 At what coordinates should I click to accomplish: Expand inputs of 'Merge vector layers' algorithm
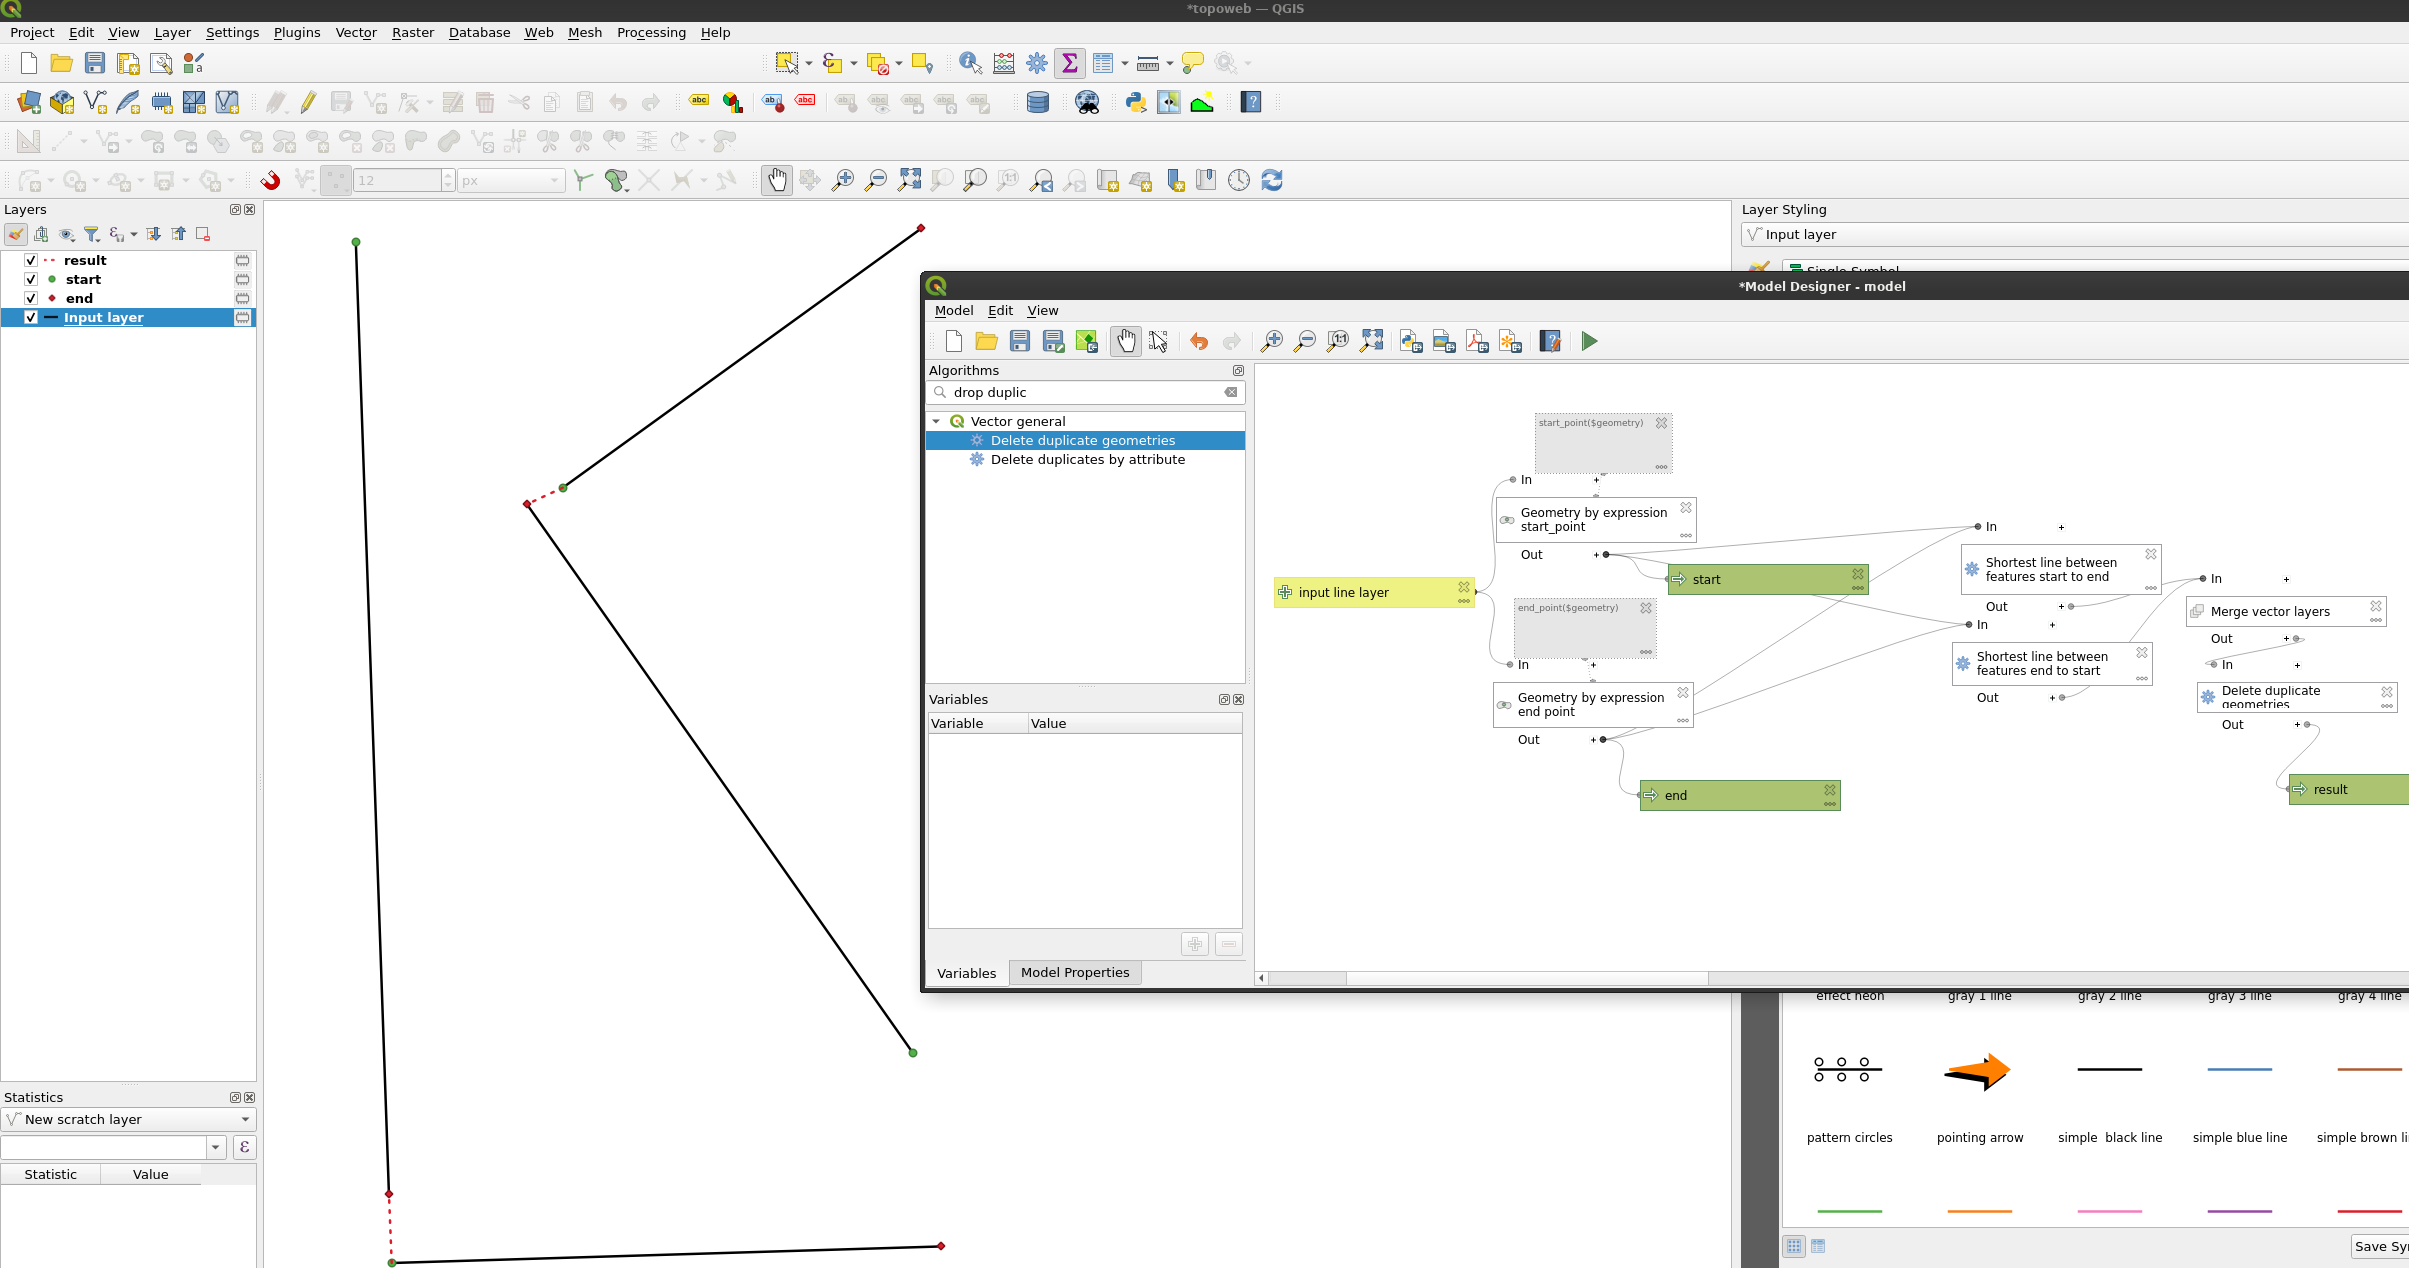[2286, 579]
